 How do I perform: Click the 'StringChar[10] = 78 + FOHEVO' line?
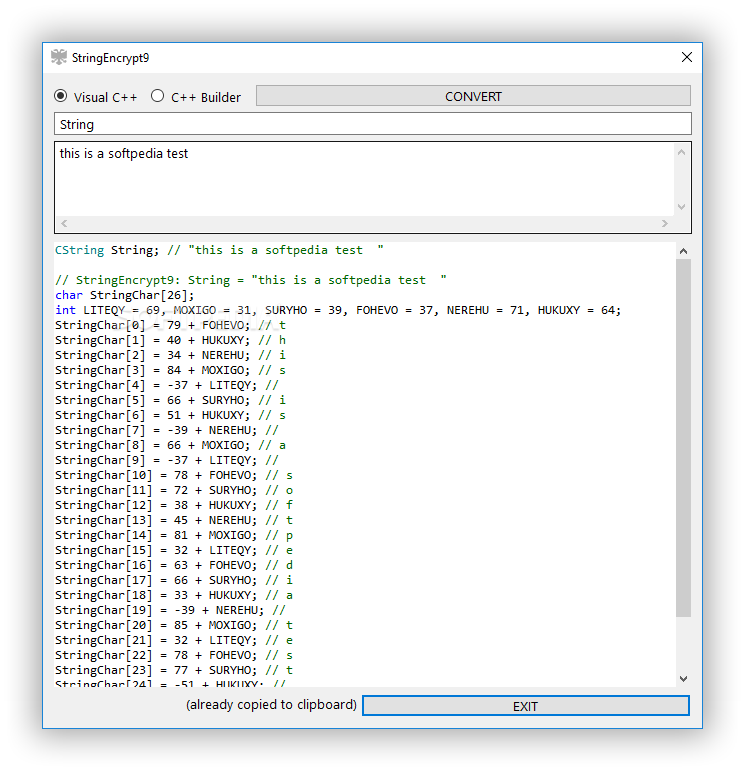point(174,475)
